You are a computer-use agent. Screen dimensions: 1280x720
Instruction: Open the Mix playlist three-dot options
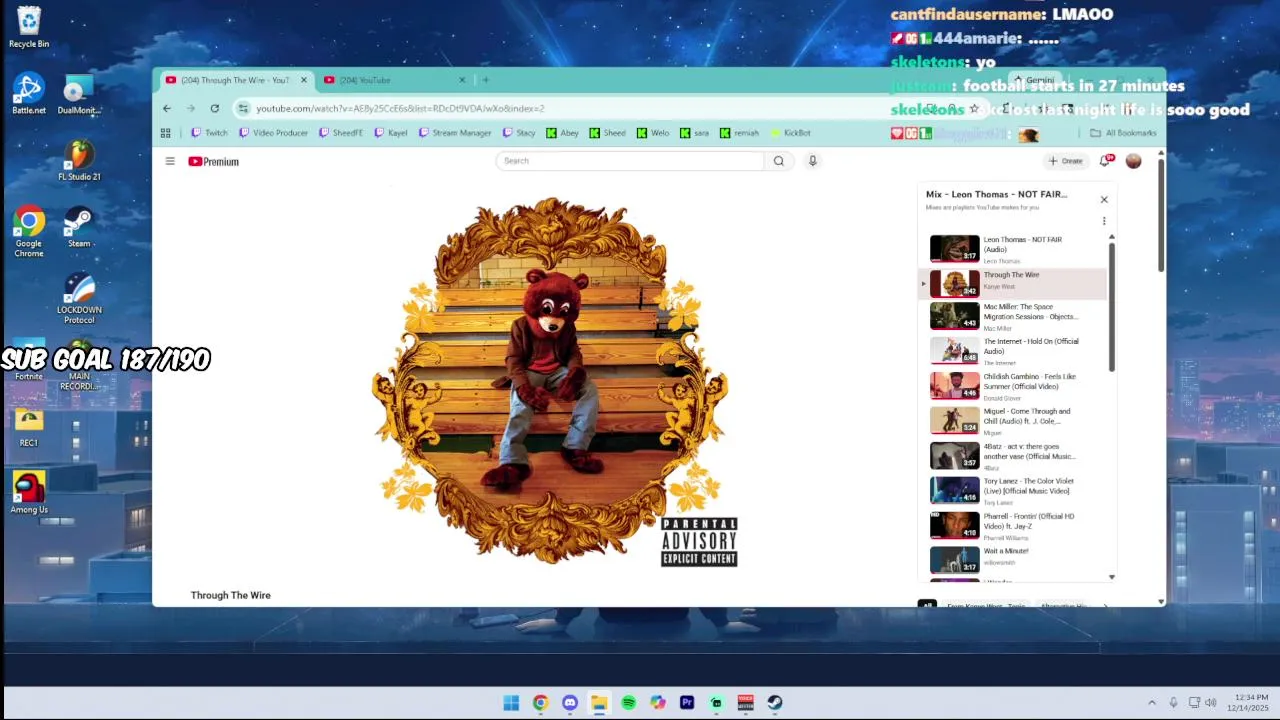[x=1104, y=221]
